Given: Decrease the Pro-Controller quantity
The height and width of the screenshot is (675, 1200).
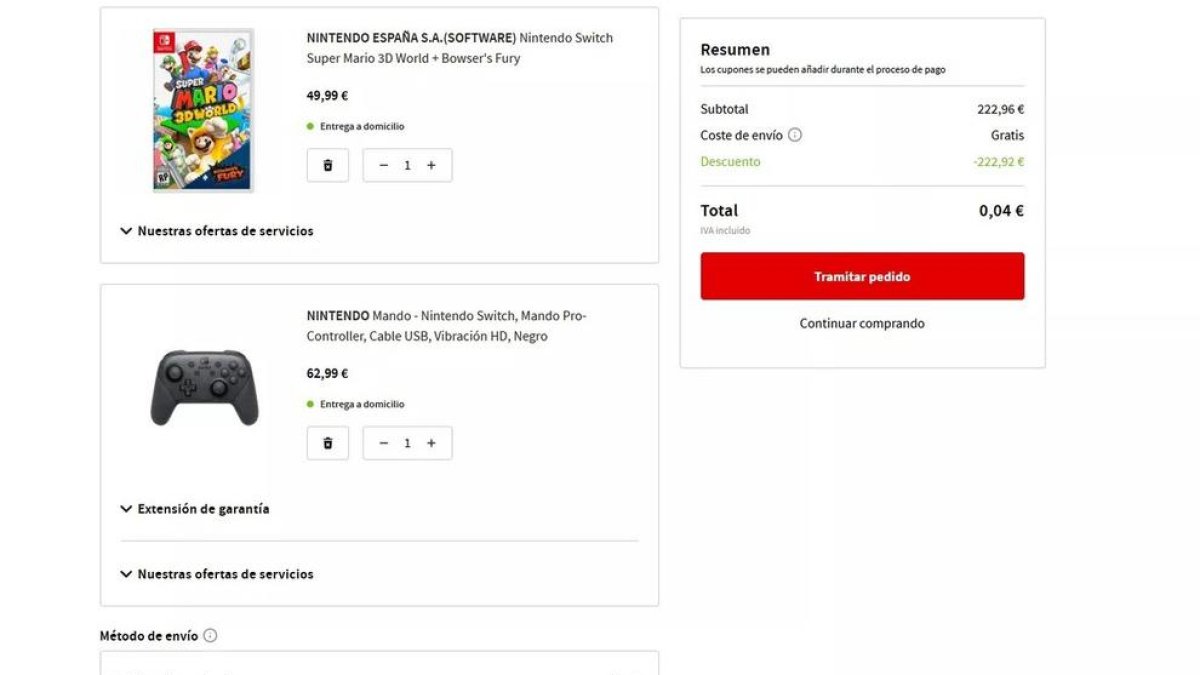Looking at the screenshot, I should pyautogui.click(x=383, y=442).
